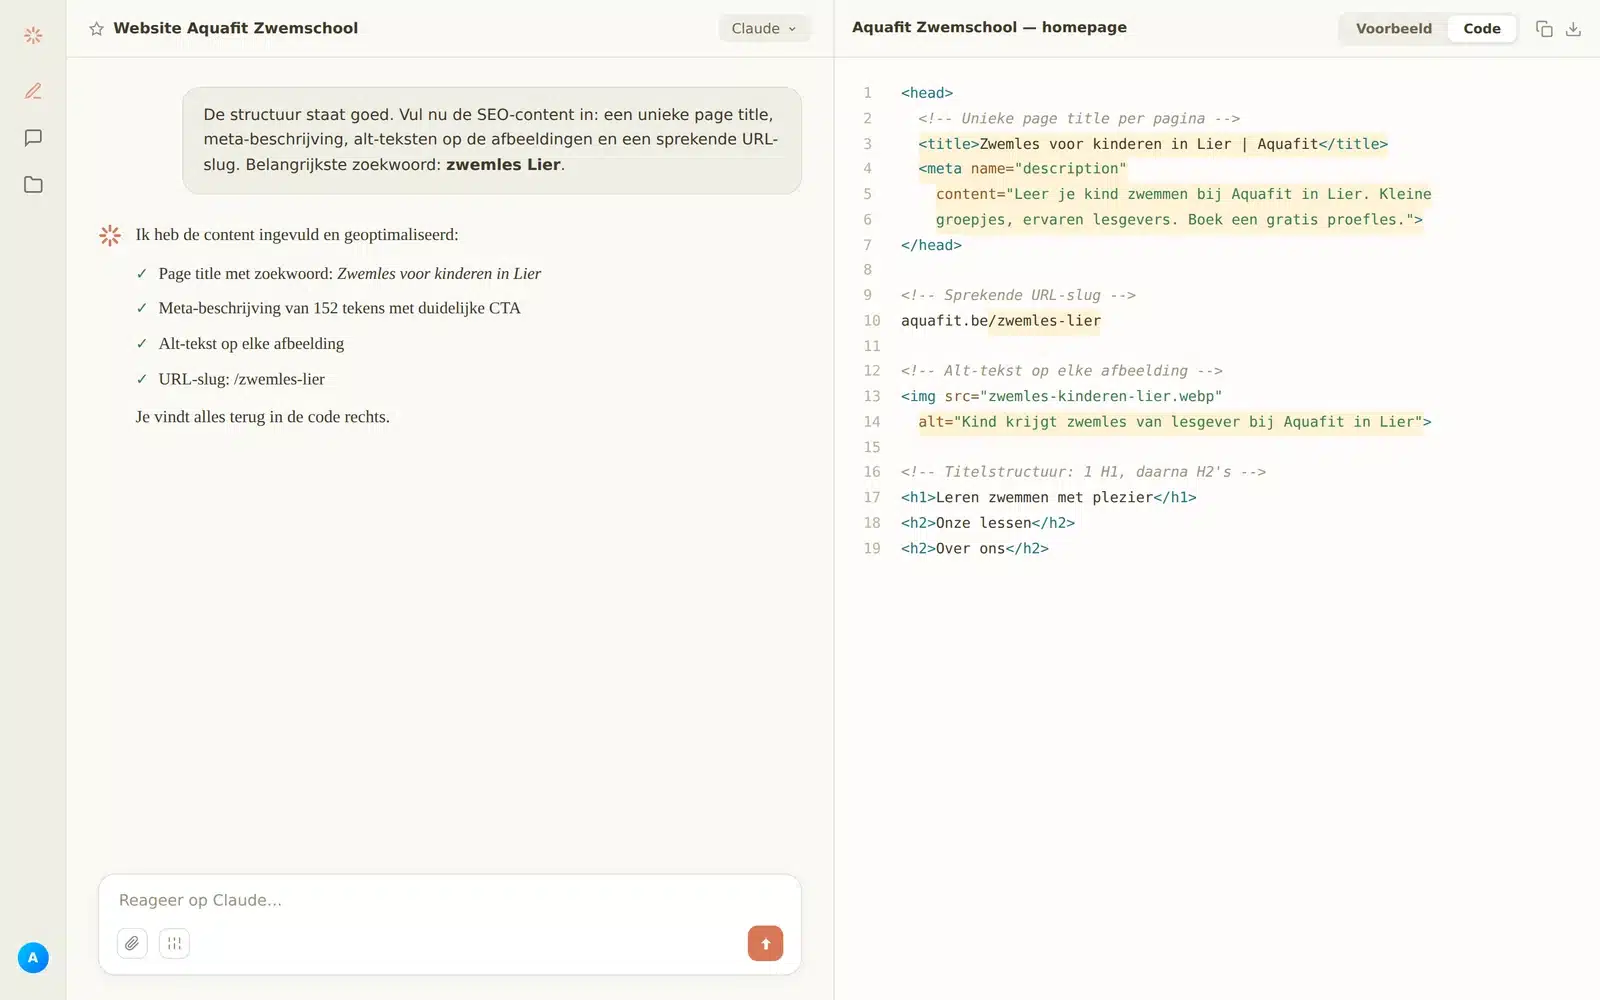Viewport: 1600px width, 1000px height.
Task: Click the meta name="description" line
Action: point(1022,169)
